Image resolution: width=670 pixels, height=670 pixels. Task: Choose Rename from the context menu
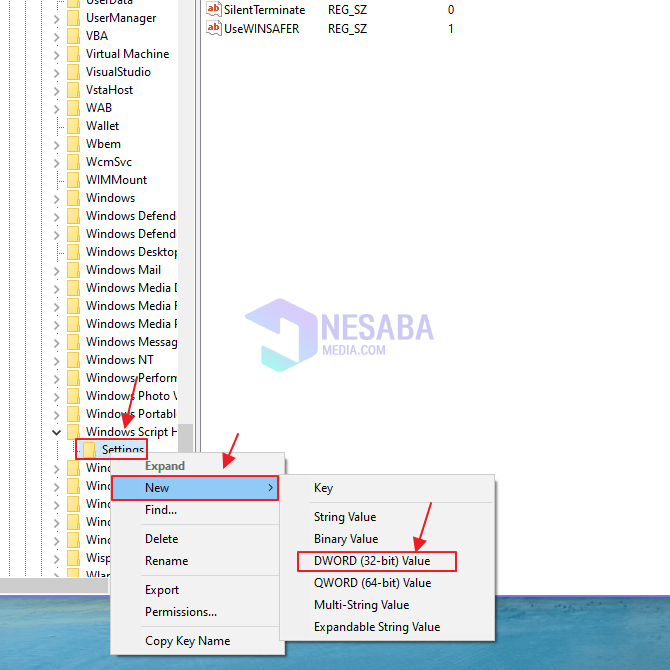coord(166,561)
